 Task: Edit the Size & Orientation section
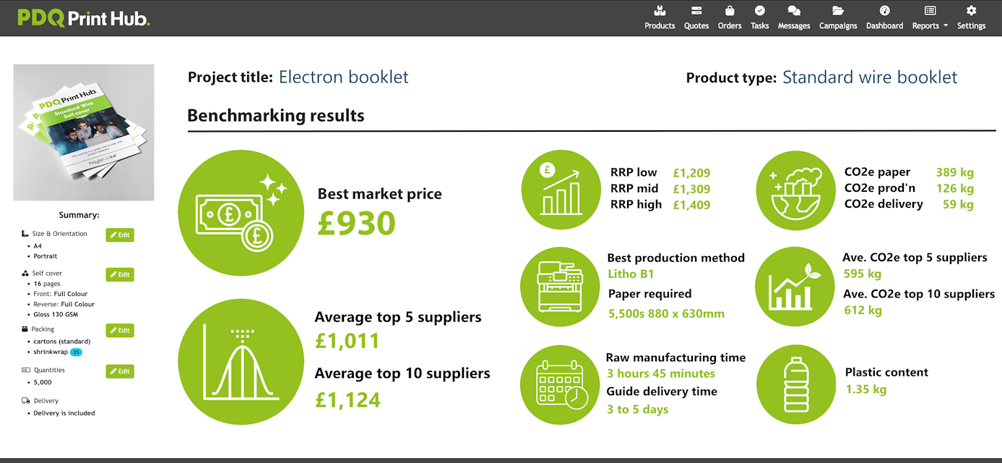(x=119, y=235)
